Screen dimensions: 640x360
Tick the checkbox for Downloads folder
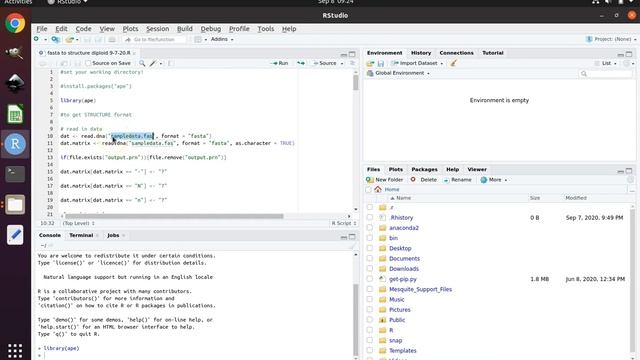pos(370,269)
